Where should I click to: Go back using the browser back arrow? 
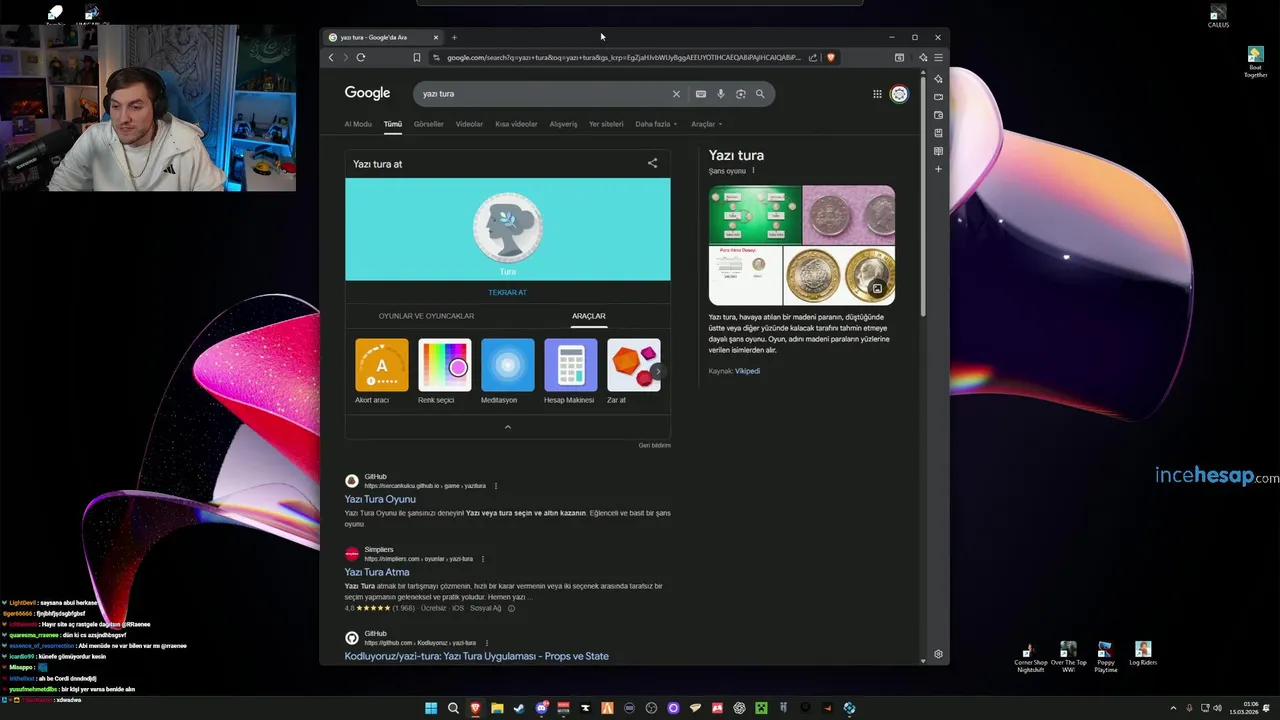(x=331, y=57)
